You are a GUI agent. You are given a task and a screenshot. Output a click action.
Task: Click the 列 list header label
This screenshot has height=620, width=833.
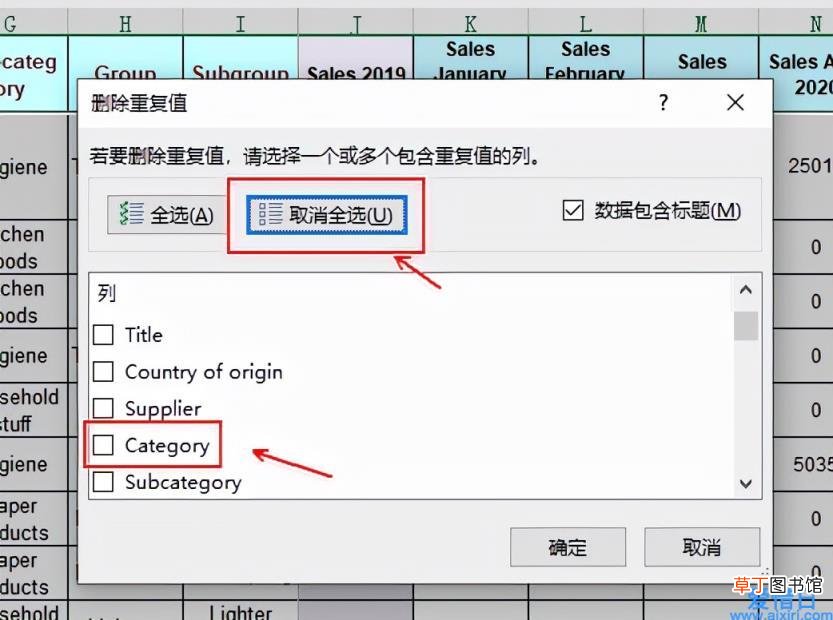click(106, 293)
